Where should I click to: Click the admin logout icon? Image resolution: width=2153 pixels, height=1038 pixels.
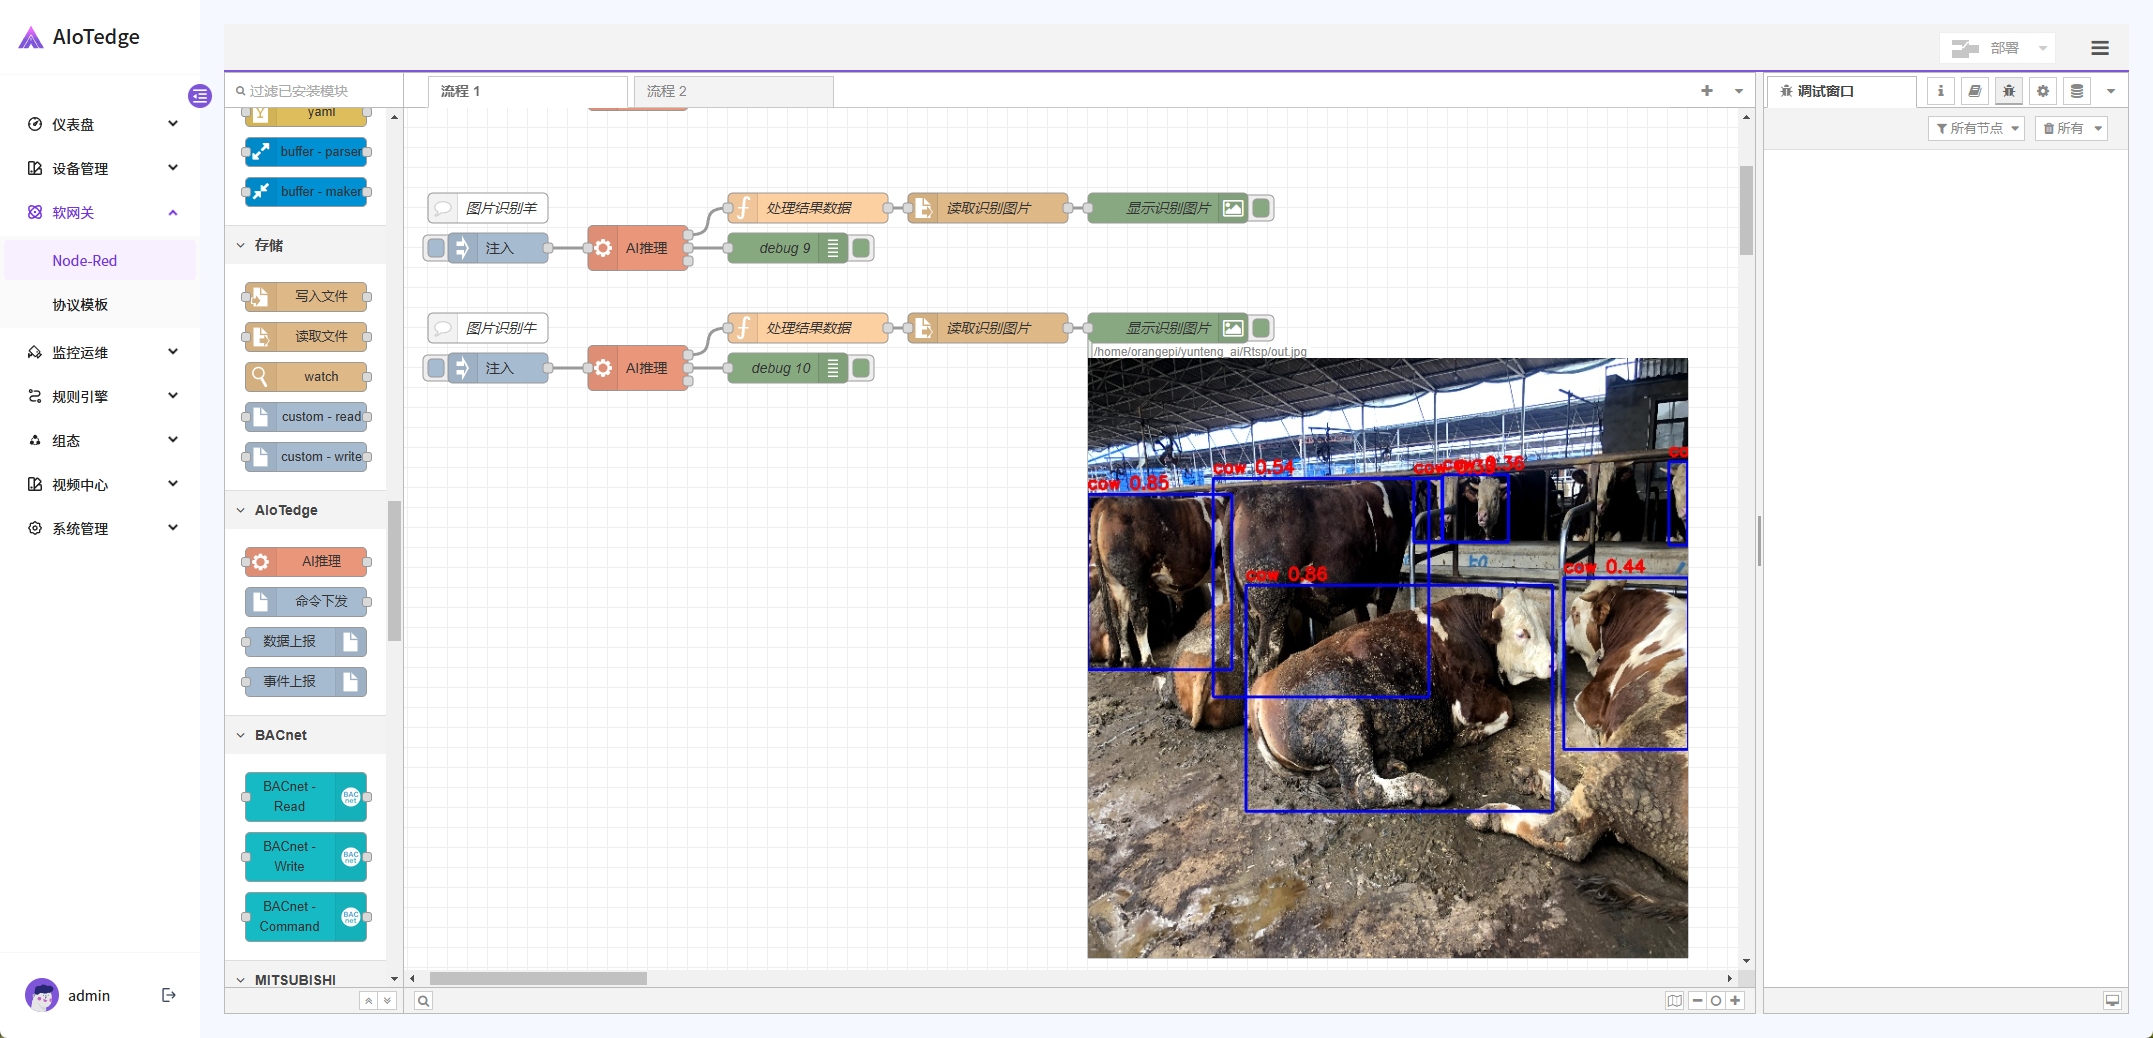(169, 995)
